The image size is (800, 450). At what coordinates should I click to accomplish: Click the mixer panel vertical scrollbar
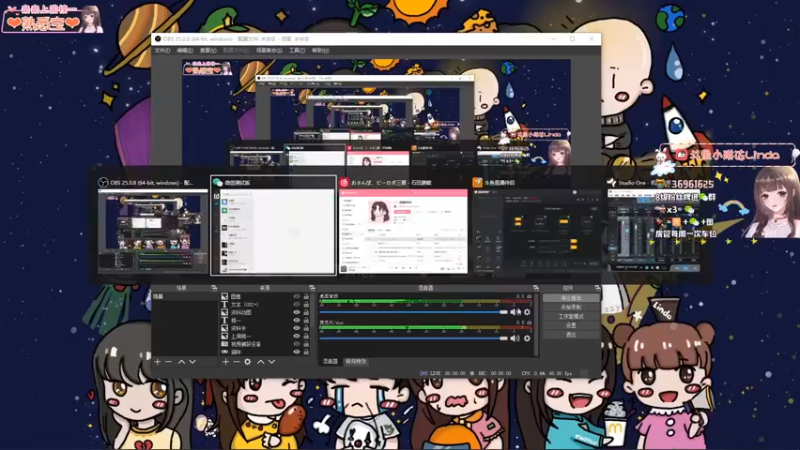536,324
